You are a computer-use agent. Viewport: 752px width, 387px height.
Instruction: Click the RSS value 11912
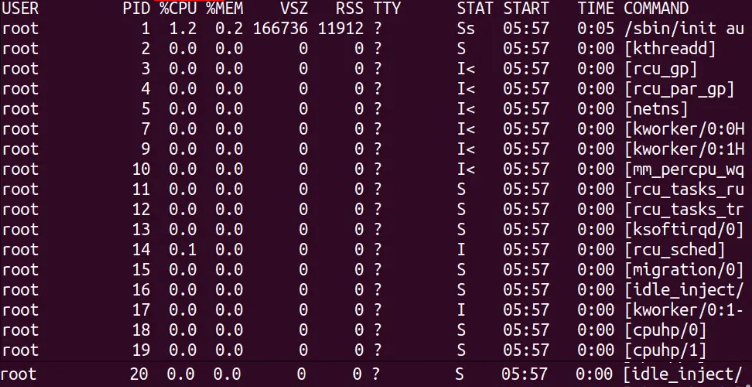point(341,29)
